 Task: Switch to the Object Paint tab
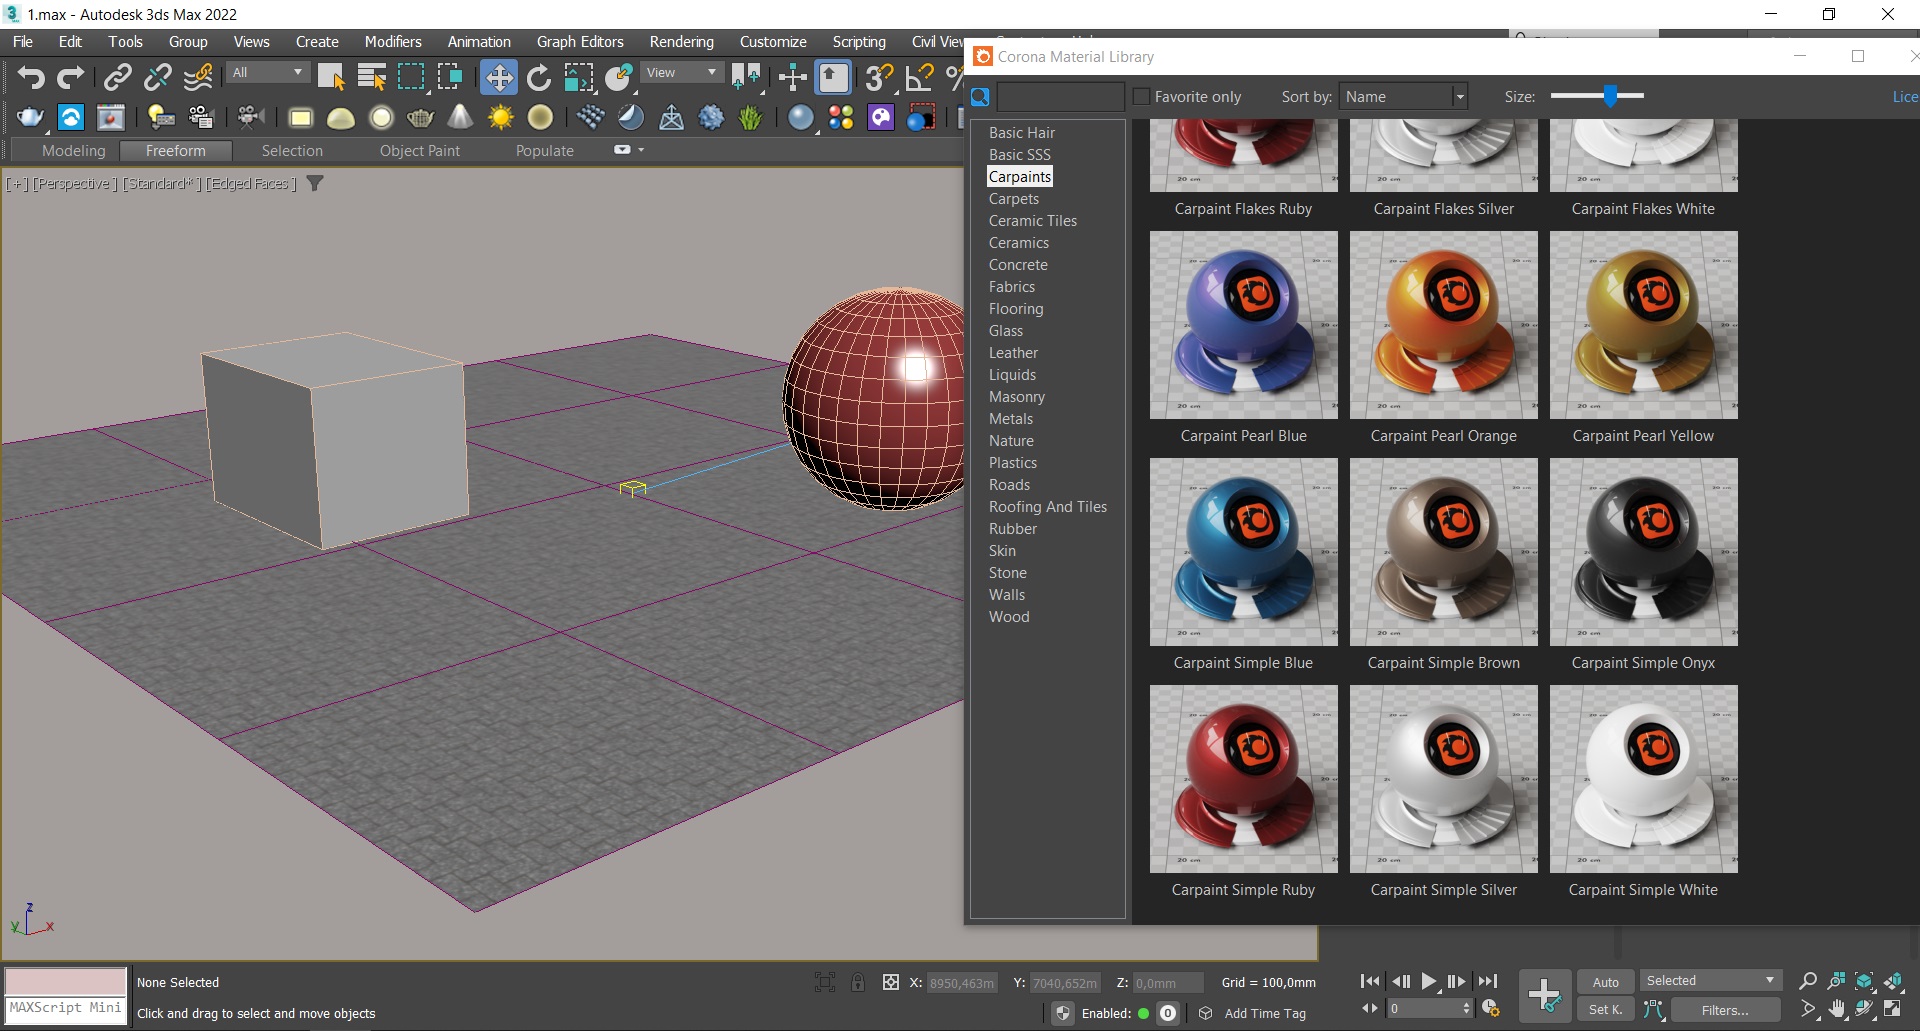[419, 151]
